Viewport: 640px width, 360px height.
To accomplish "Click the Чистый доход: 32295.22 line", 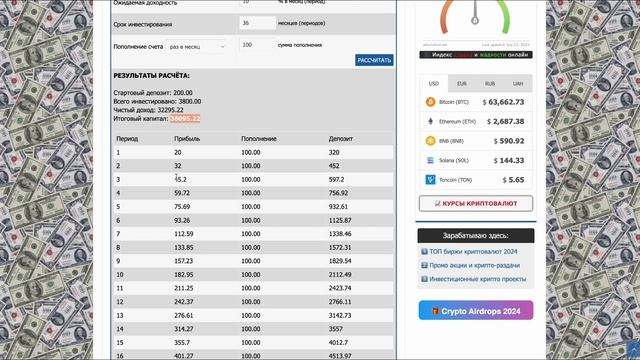I will tap(148, 110).
